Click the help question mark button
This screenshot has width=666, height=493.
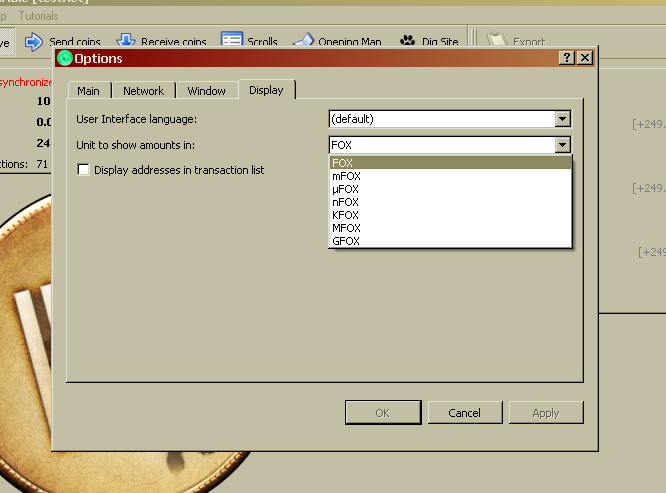(x=567, y=58)
